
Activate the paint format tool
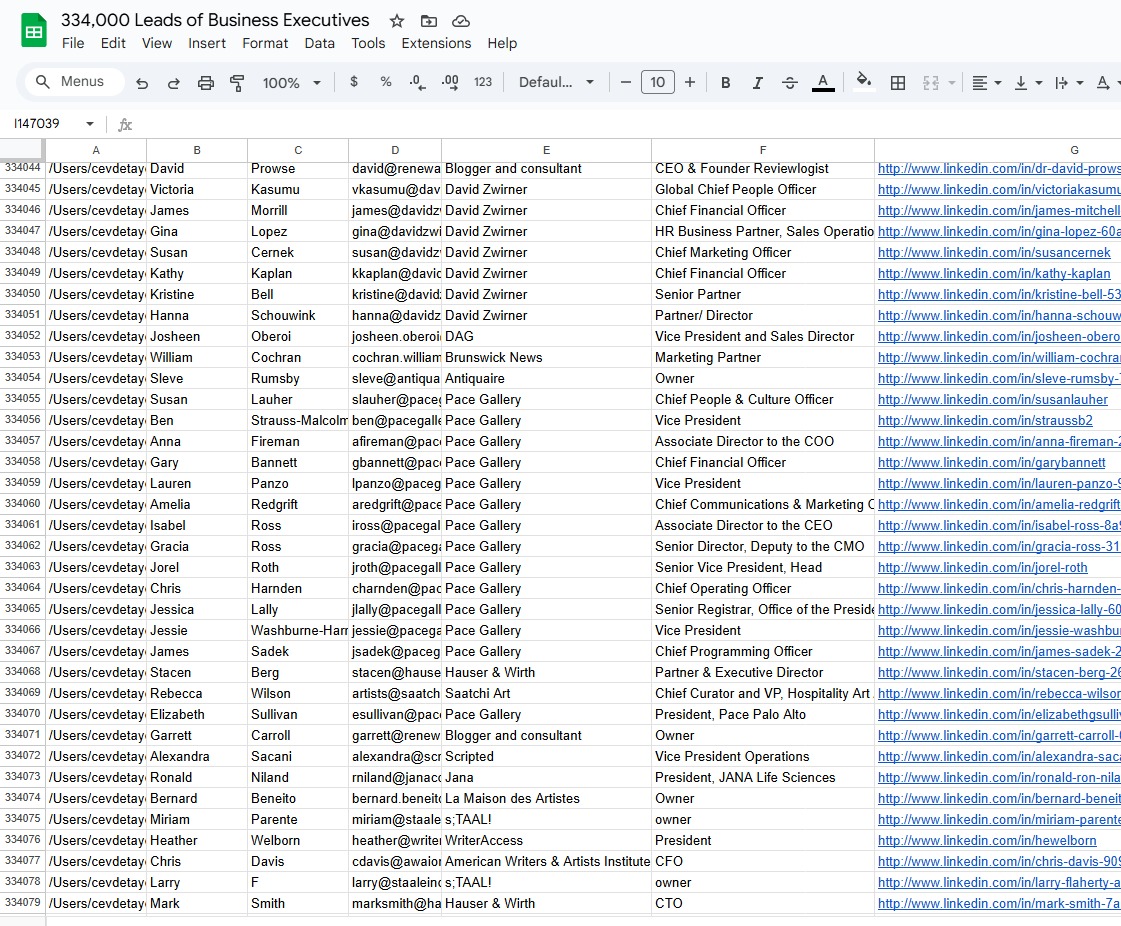click(237, 83)
